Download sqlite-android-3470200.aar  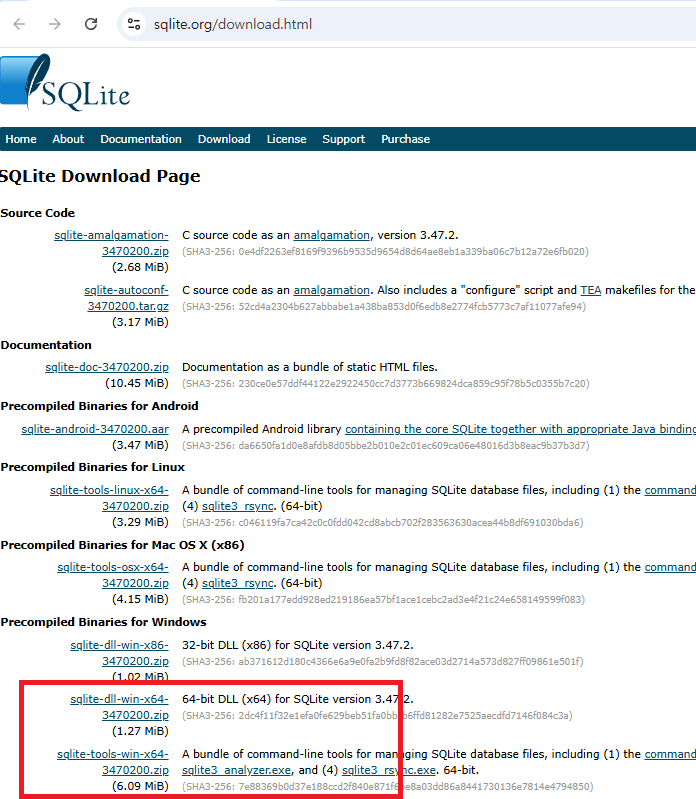pyautogui.click(x=95, y=429)
